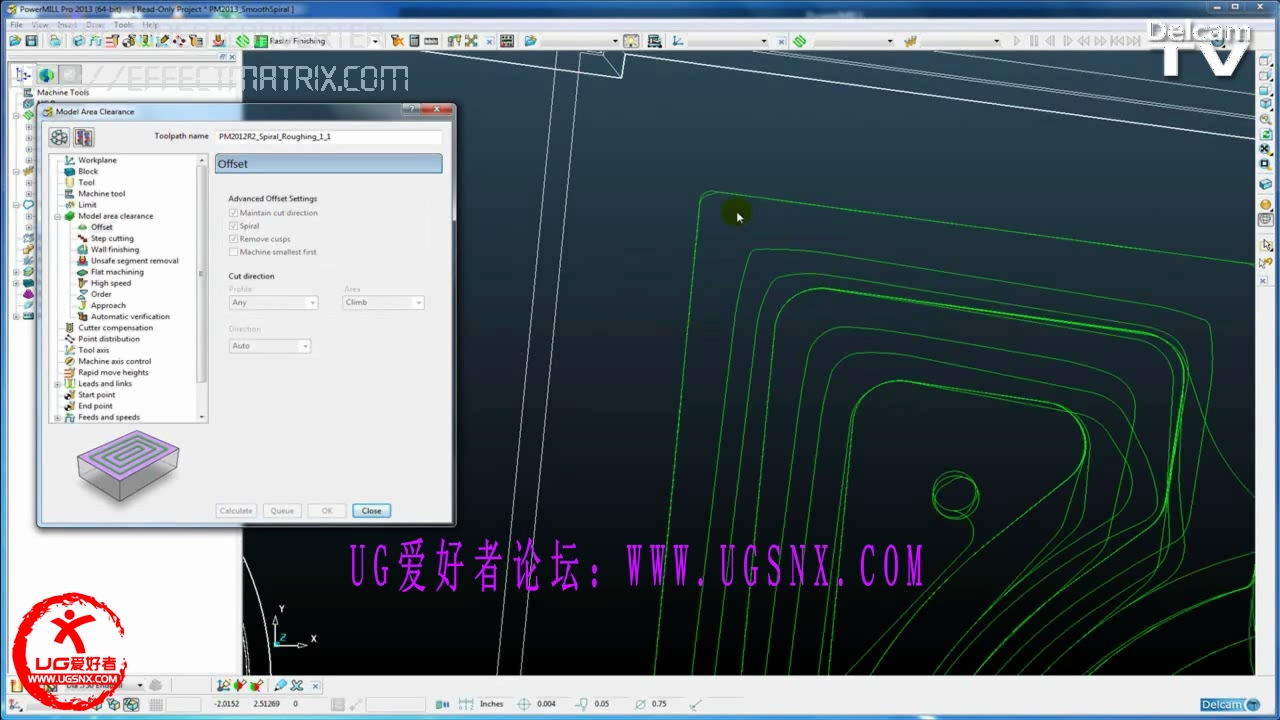The width and height of the screenshot is (1280, 720).
Task: Click the toolpath component icon in dialog
Action: click(x=59, y=137)
